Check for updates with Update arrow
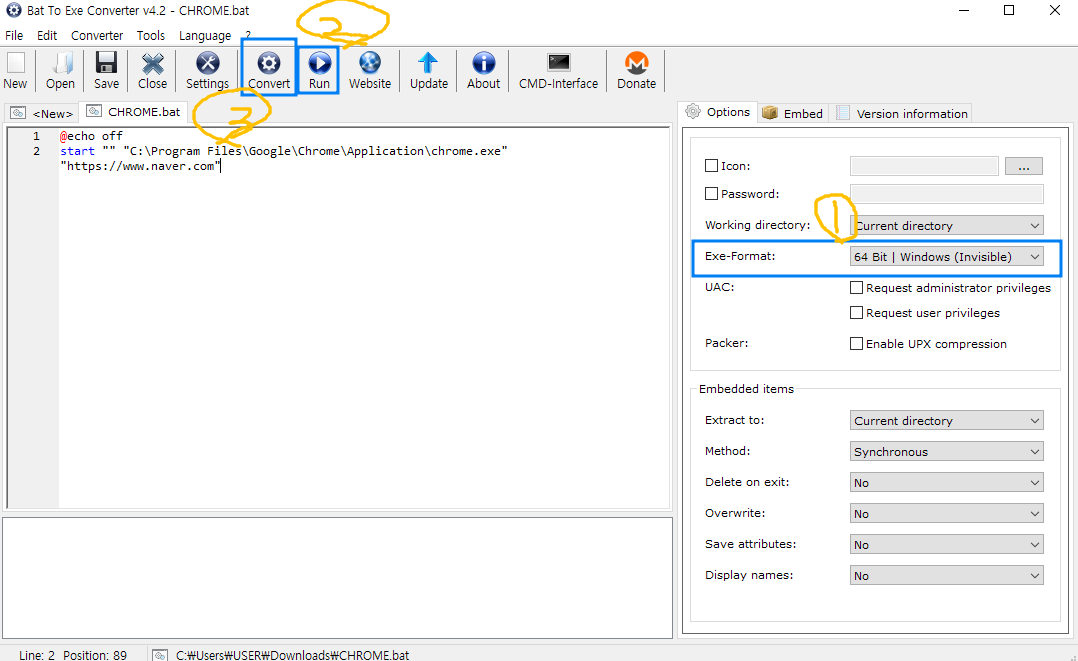The image size is (1078, 661). [428, 63]
